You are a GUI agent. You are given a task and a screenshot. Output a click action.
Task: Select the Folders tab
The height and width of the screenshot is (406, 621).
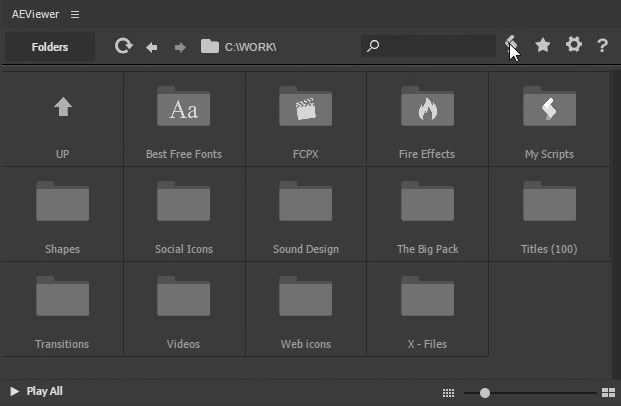coord(50,47)
